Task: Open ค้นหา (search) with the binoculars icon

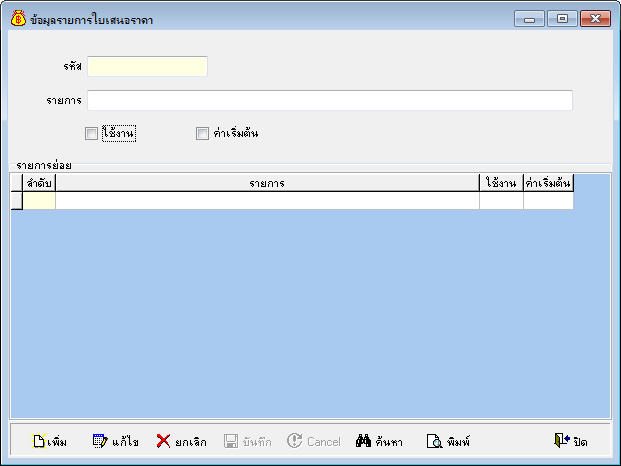Action: coord(379,441)
